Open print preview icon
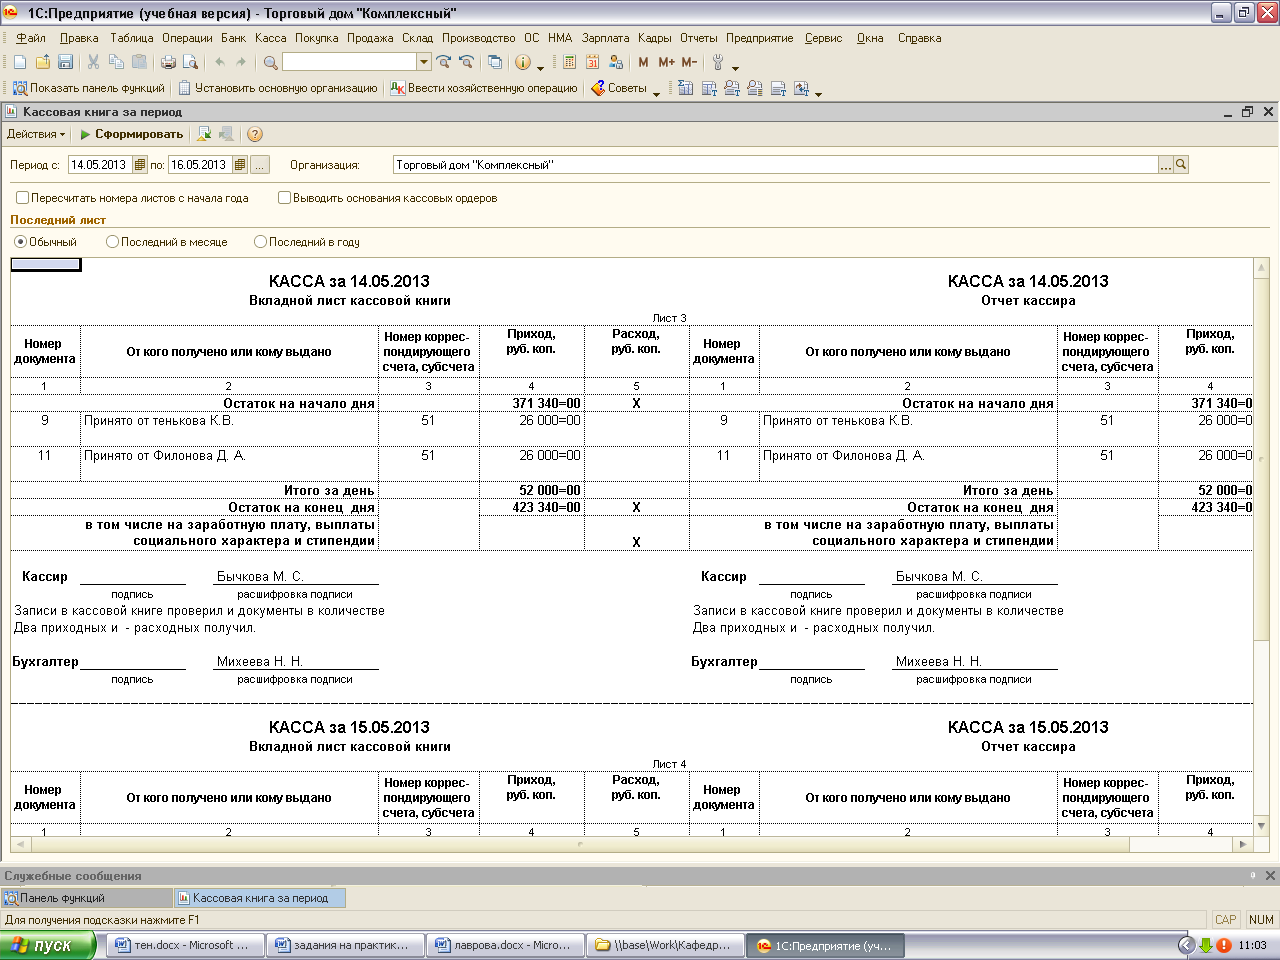Screen dimensions: 1280x960 pyautogui.click(x=190, y=62)
